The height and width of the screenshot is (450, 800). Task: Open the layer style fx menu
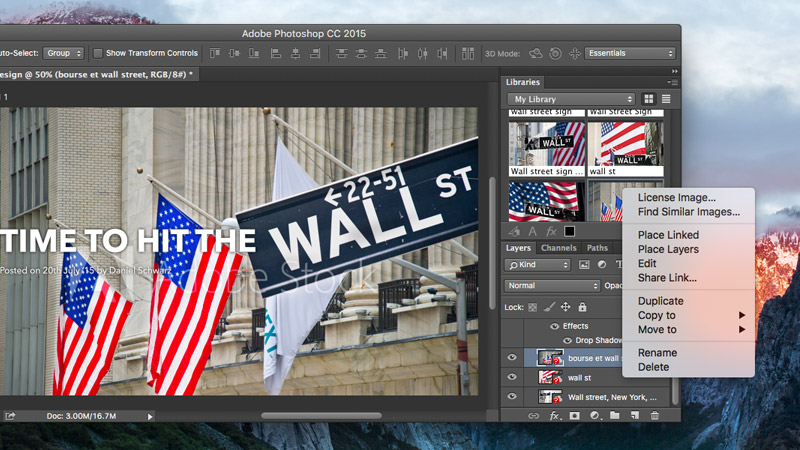click(x=554, y=416)
